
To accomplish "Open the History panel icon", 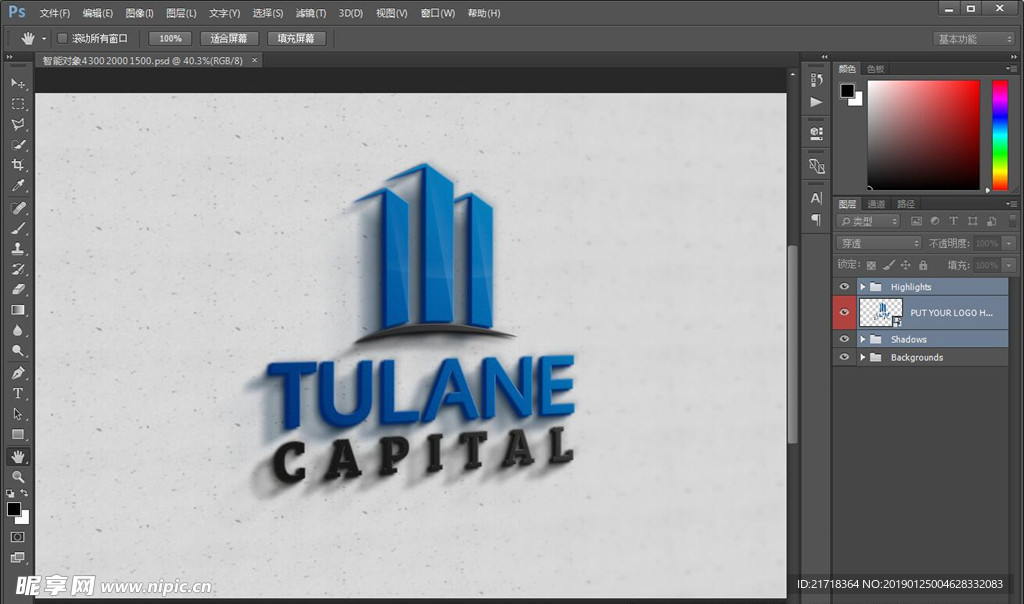I will [816, 80].
